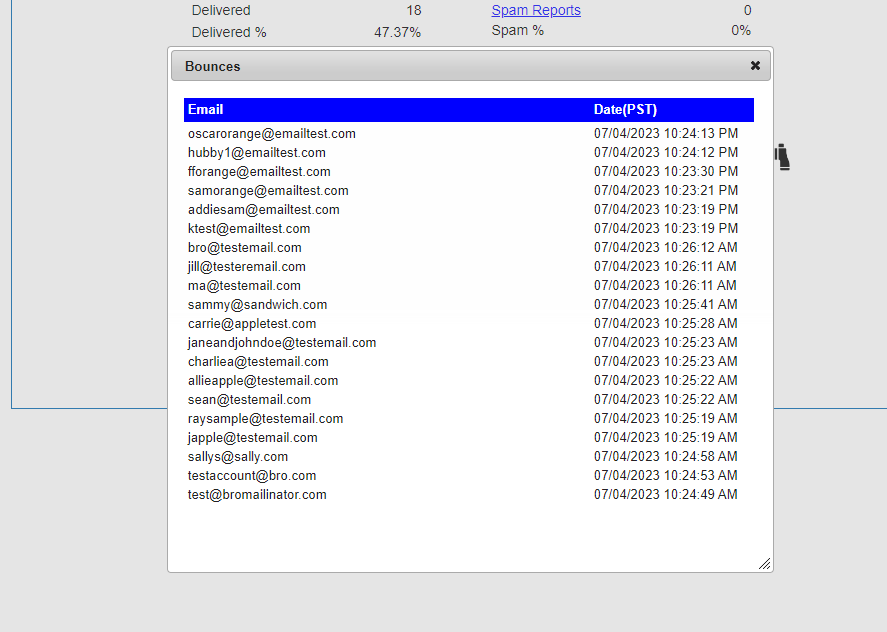Click the Email column header
Image resolution: width=887 pixels, height=632 pixels.
point(205,110)
